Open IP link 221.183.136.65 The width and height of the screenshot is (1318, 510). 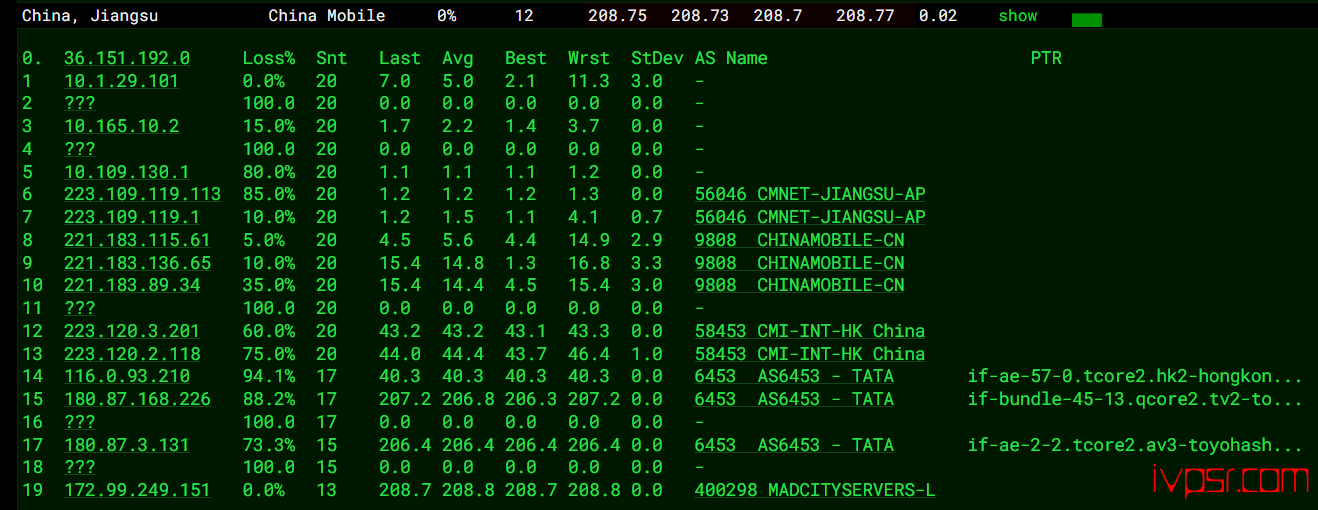(137, 263)
